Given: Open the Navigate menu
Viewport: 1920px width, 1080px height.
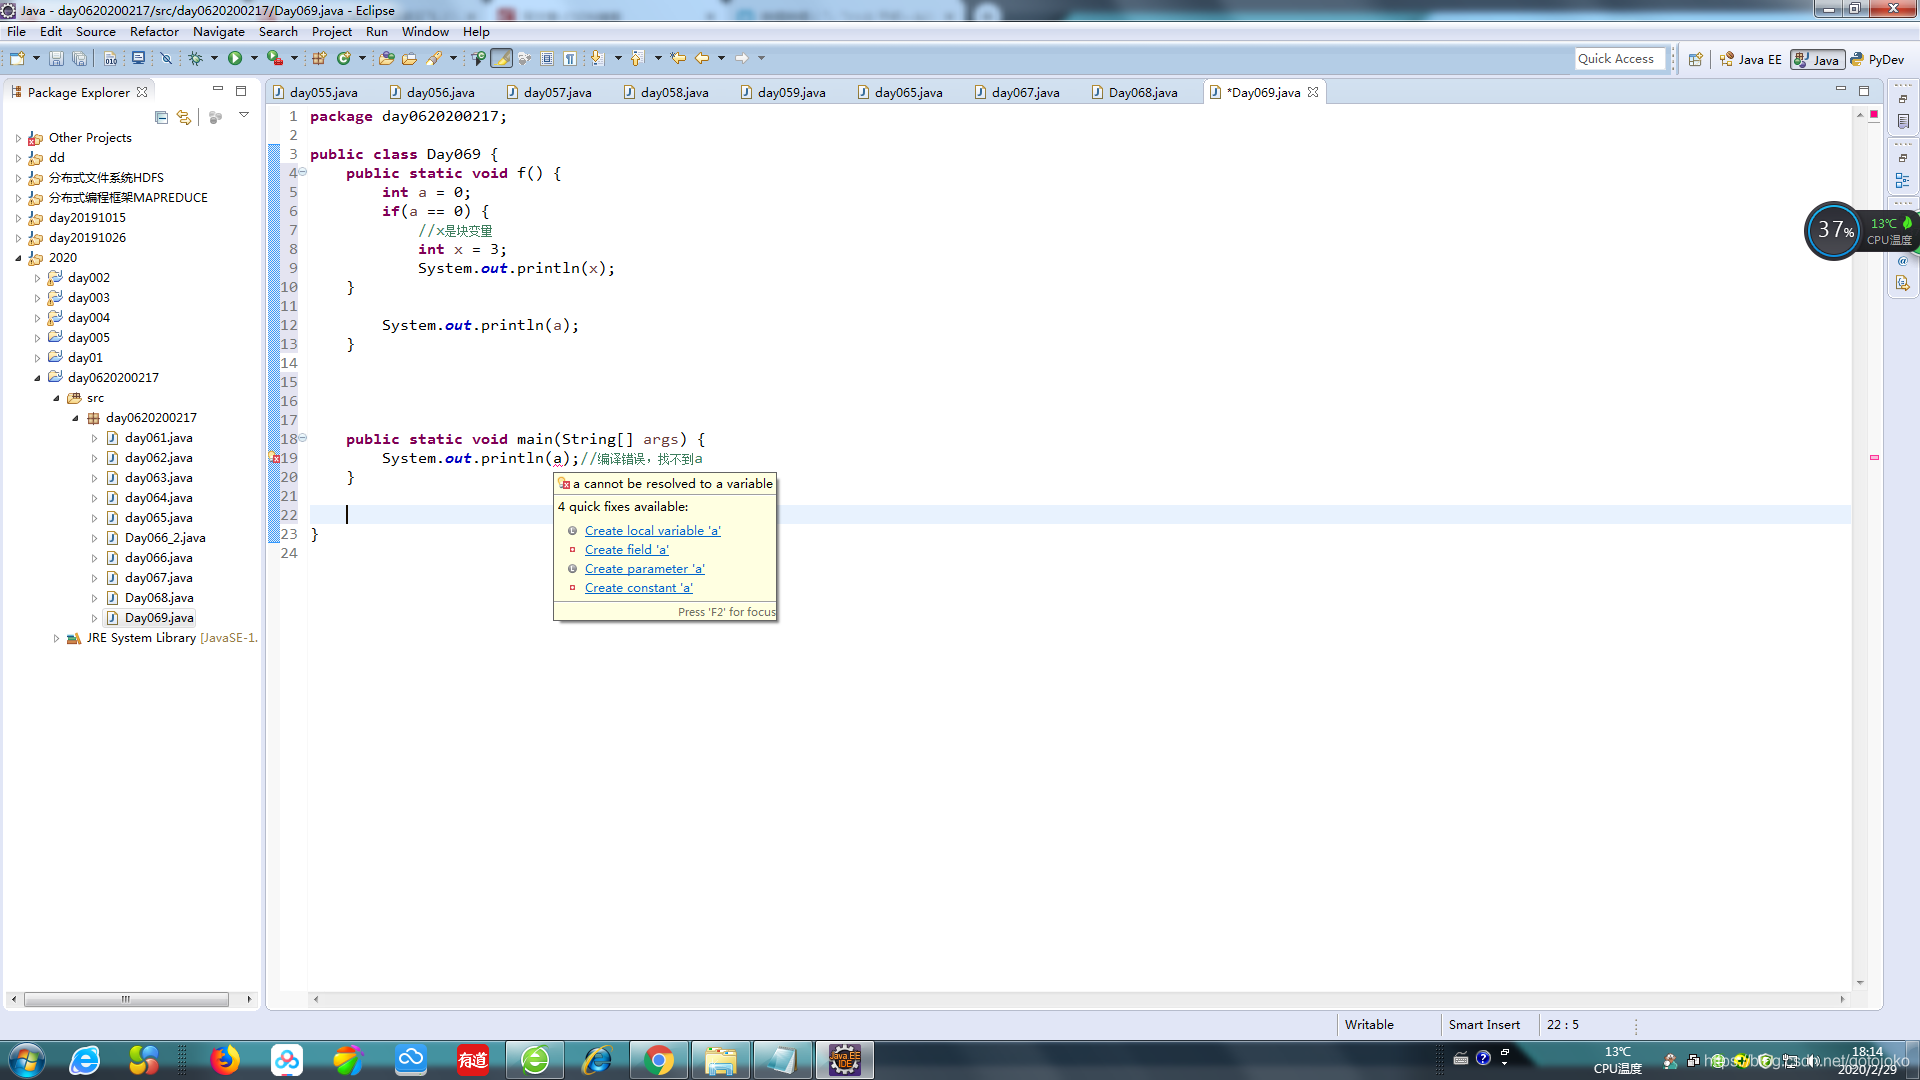Looking at the screenshot, I should coord(218,32).
